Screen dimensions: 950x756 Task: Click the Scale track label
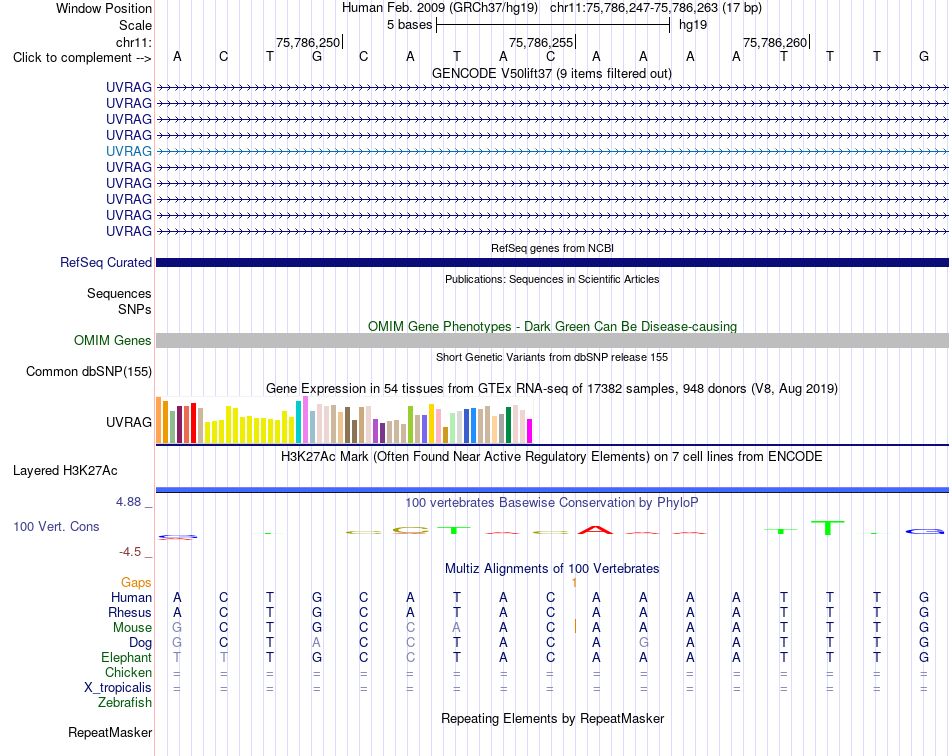pos(135,25)
